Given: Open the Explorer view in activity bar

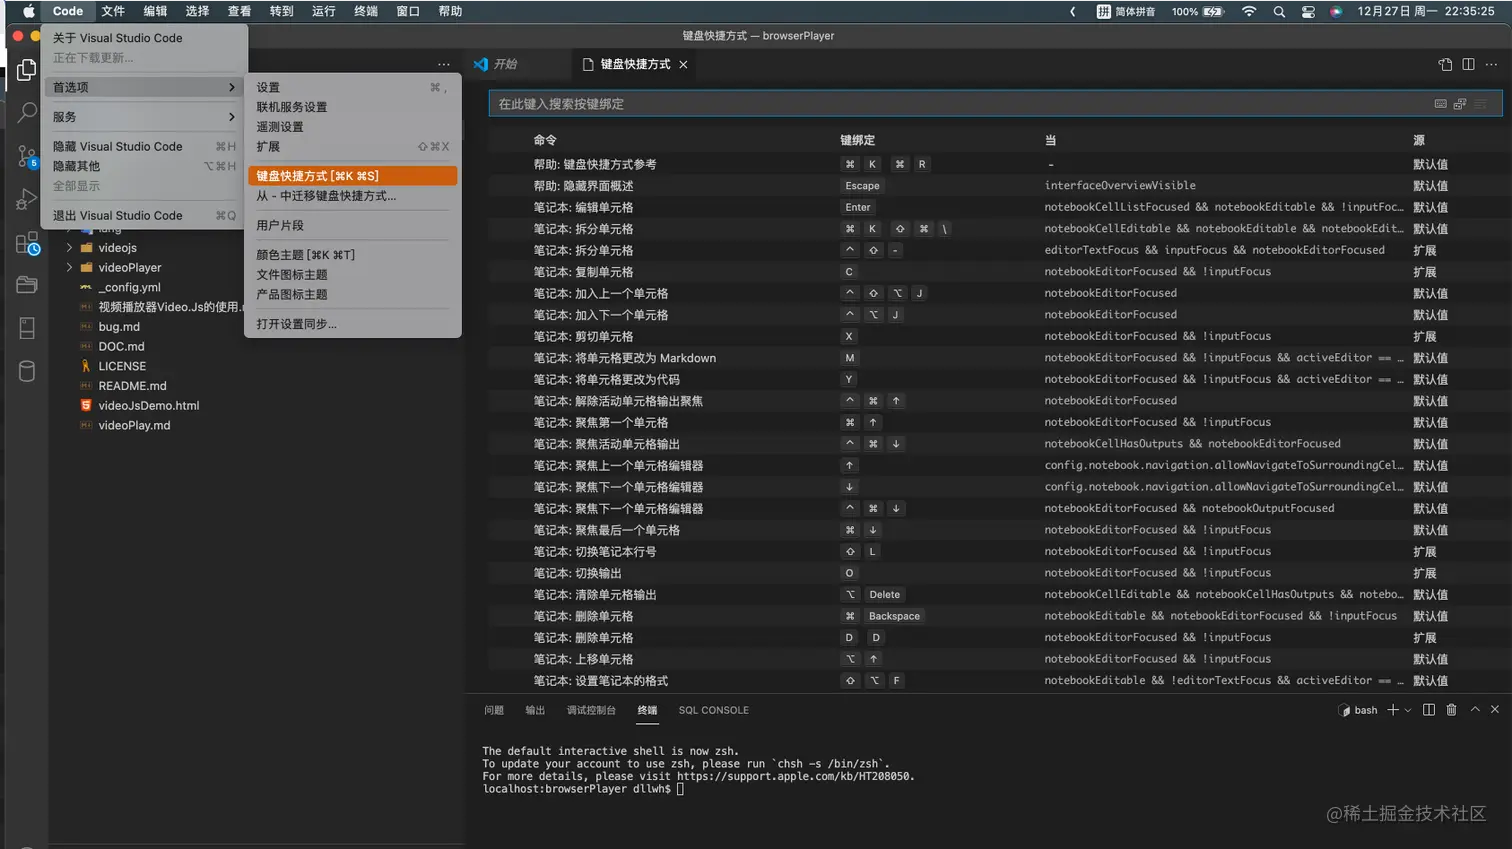Looking at the screenshot, I should [x=27, y=69].
